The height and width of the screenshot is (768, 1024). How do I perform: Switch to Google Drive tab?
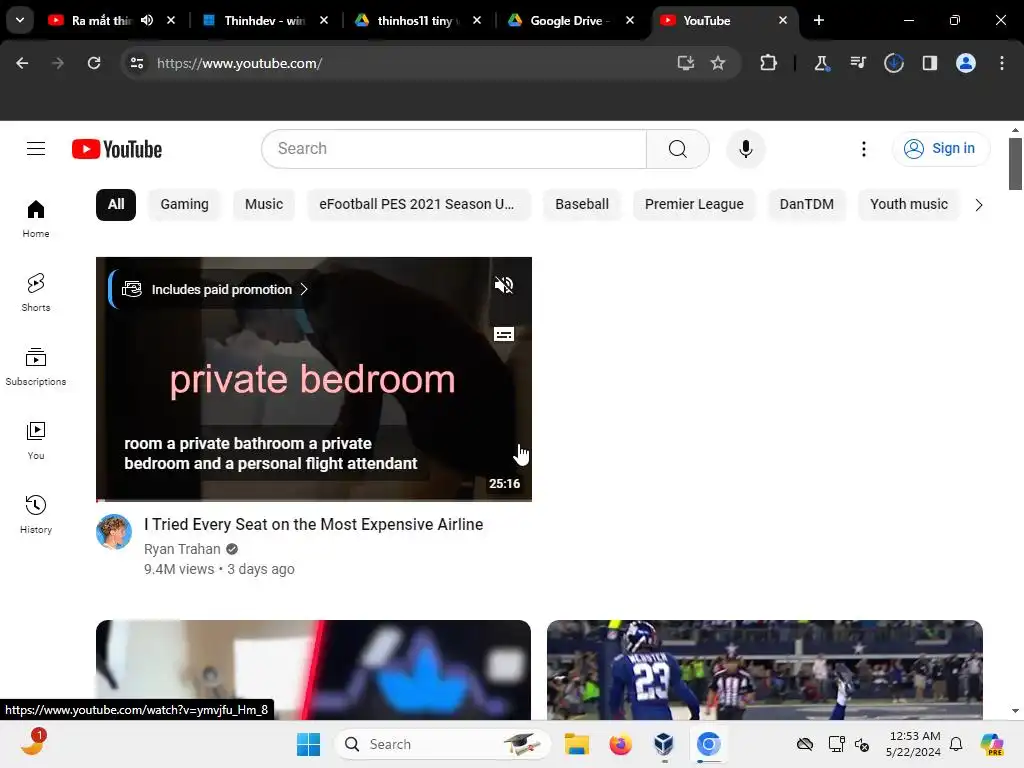point(567,20)
